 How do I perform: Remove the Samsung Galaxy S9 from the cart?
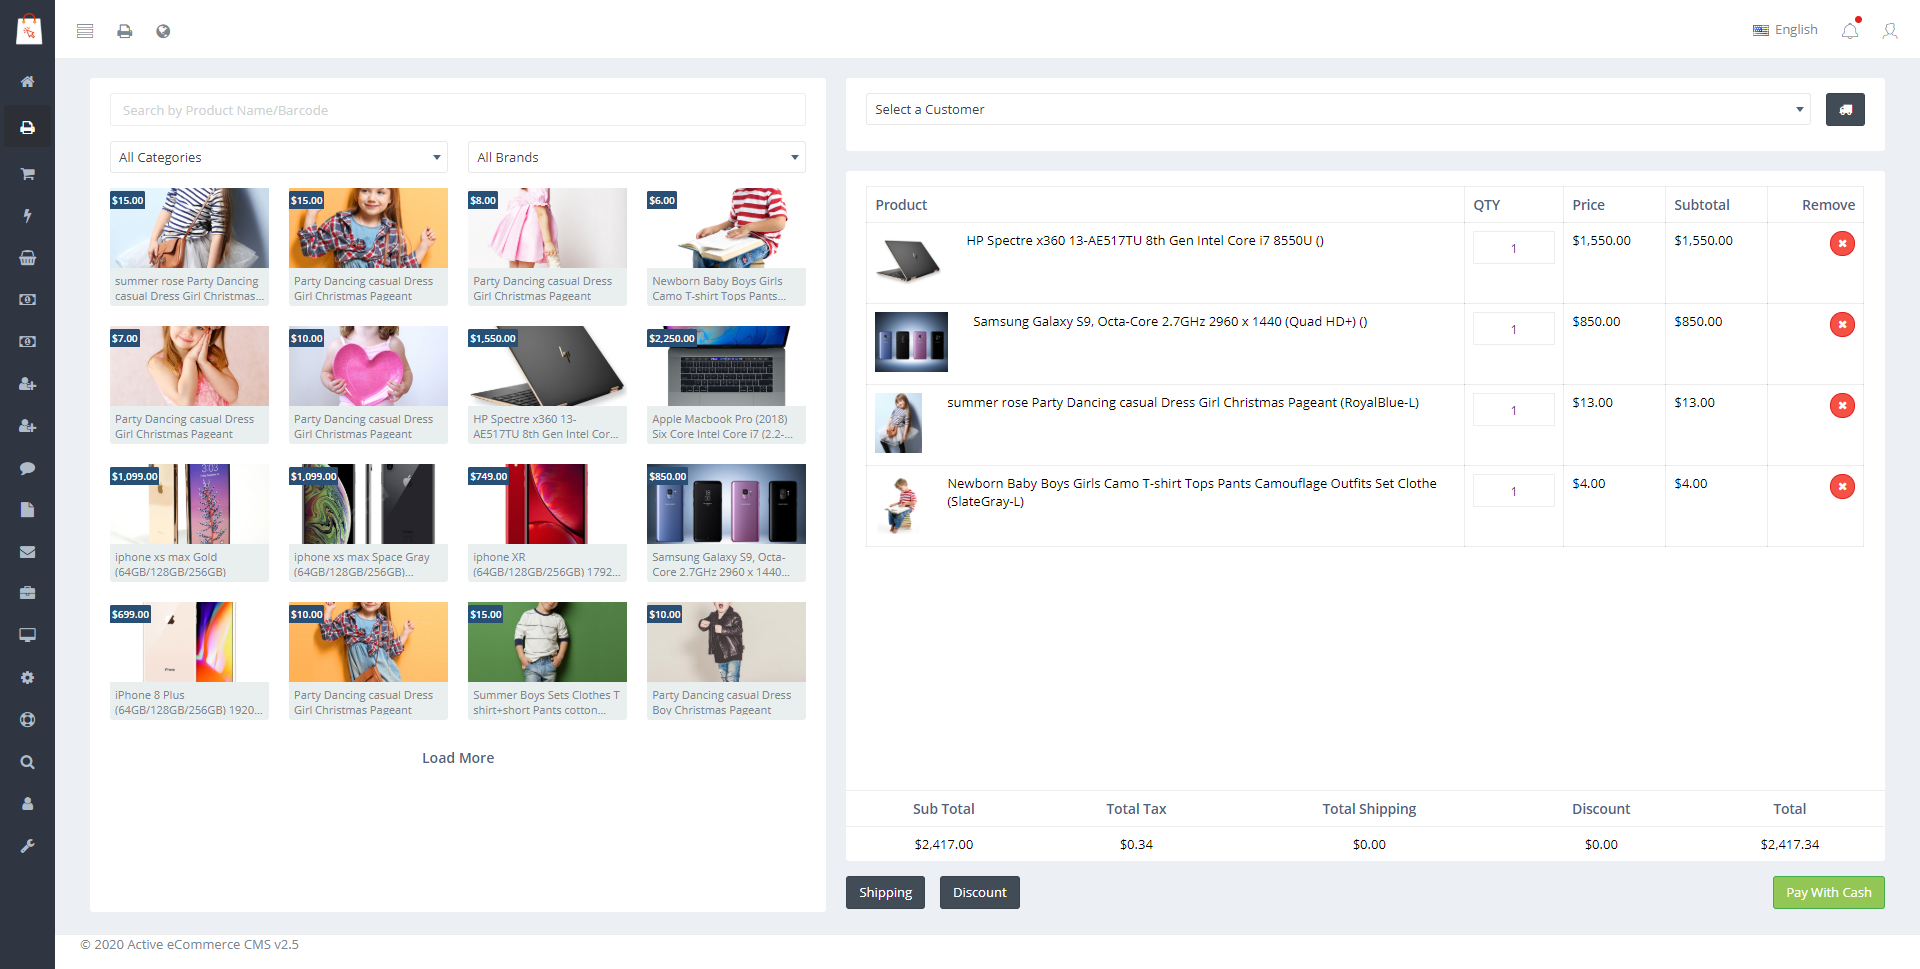tap(1841, 325)
